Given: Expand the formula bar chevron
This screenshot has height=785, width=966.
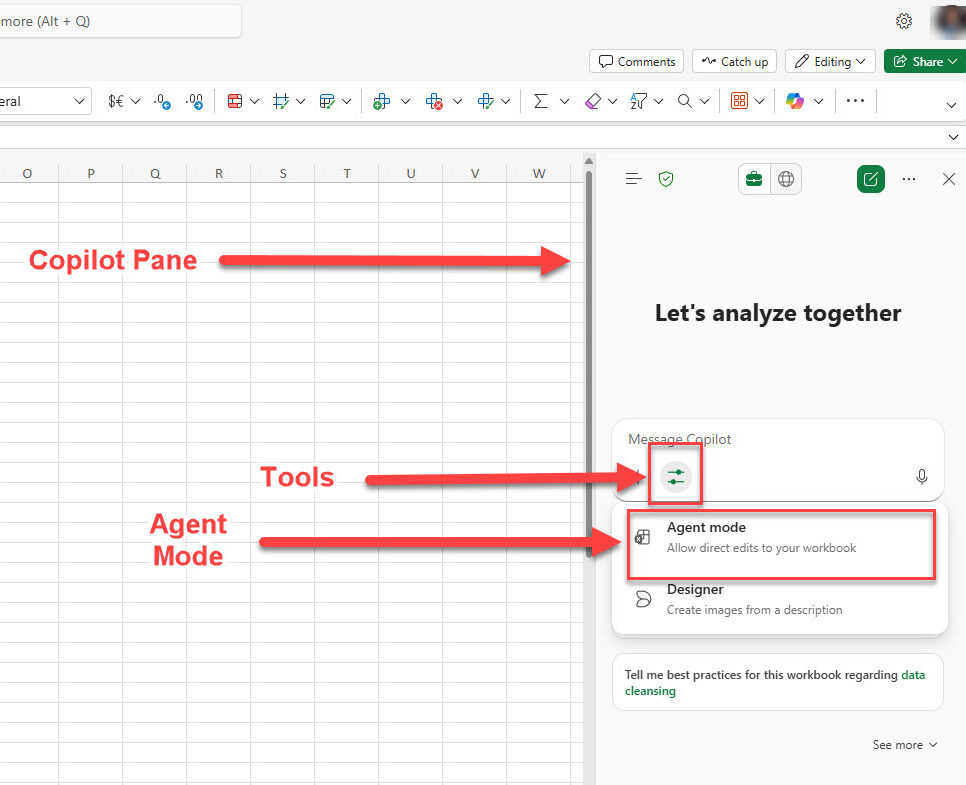Looking at the screenshot, I should click(954, 137).
